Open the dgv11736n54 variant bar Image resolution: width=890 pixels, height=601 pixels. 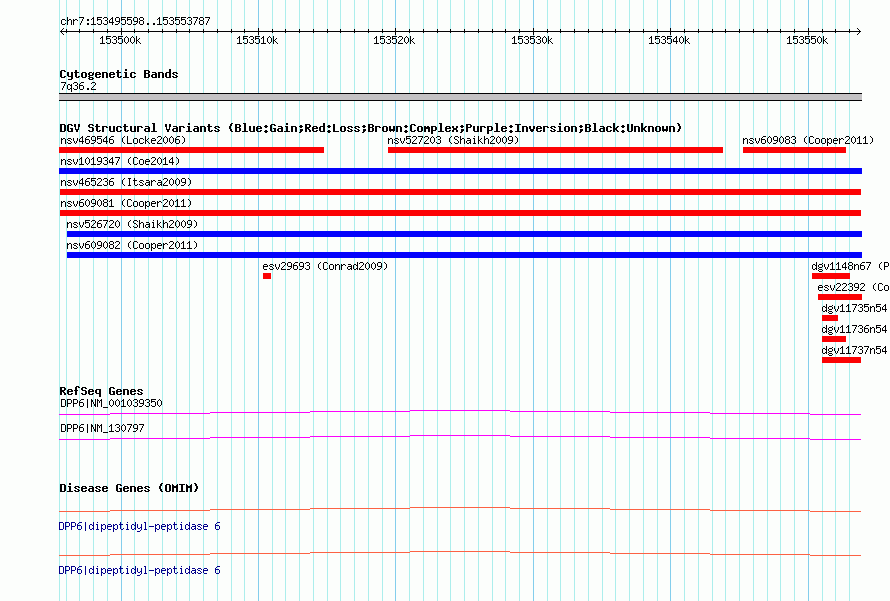coord(834,339)
